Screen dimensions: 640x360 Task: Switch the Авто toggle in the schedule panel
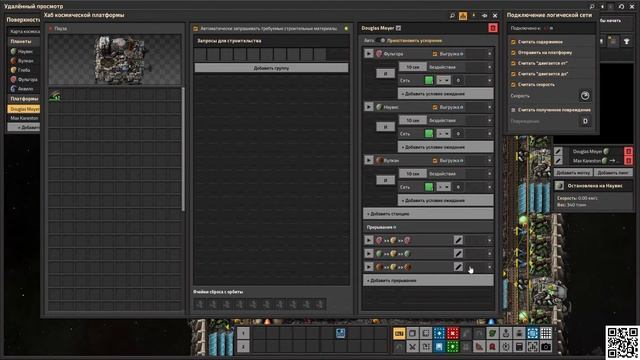coord(380,40)
